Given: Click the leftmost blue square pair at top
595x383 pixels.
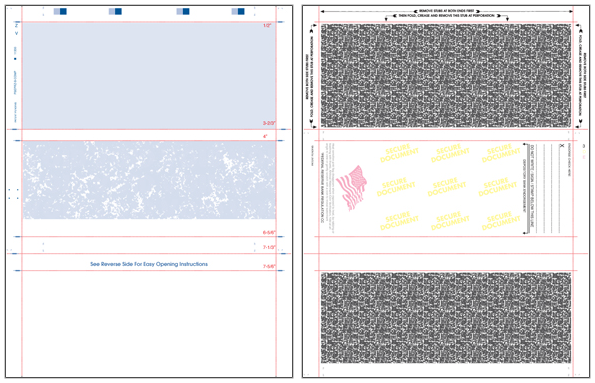Looking at the screenshot, I should click(x=60, y=11).
